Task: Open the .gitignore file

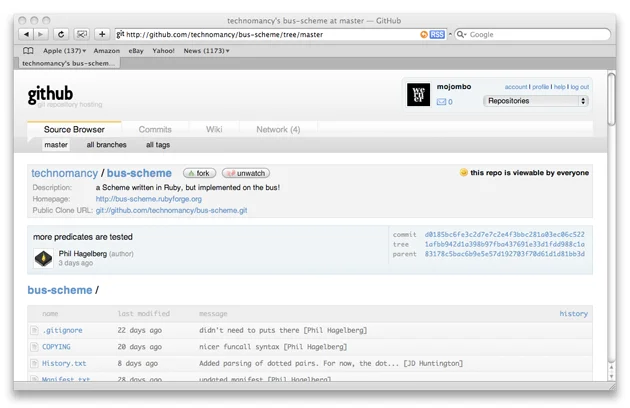Action: [62, 330]
